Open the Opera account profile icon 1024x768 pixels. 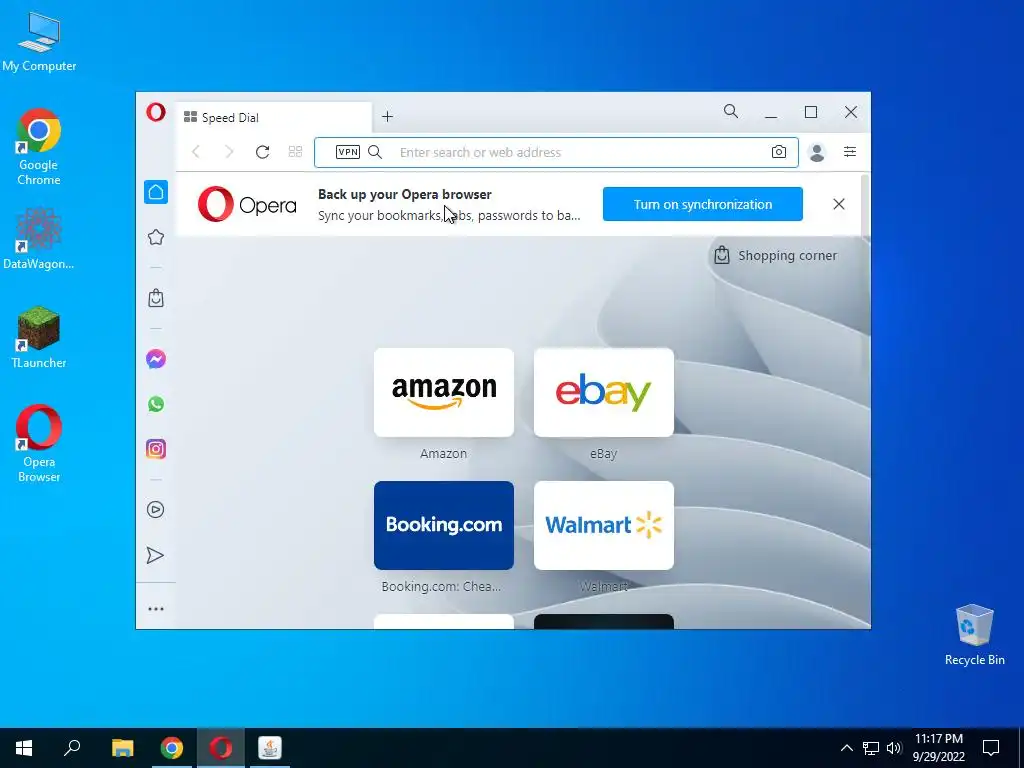point(816,152)
